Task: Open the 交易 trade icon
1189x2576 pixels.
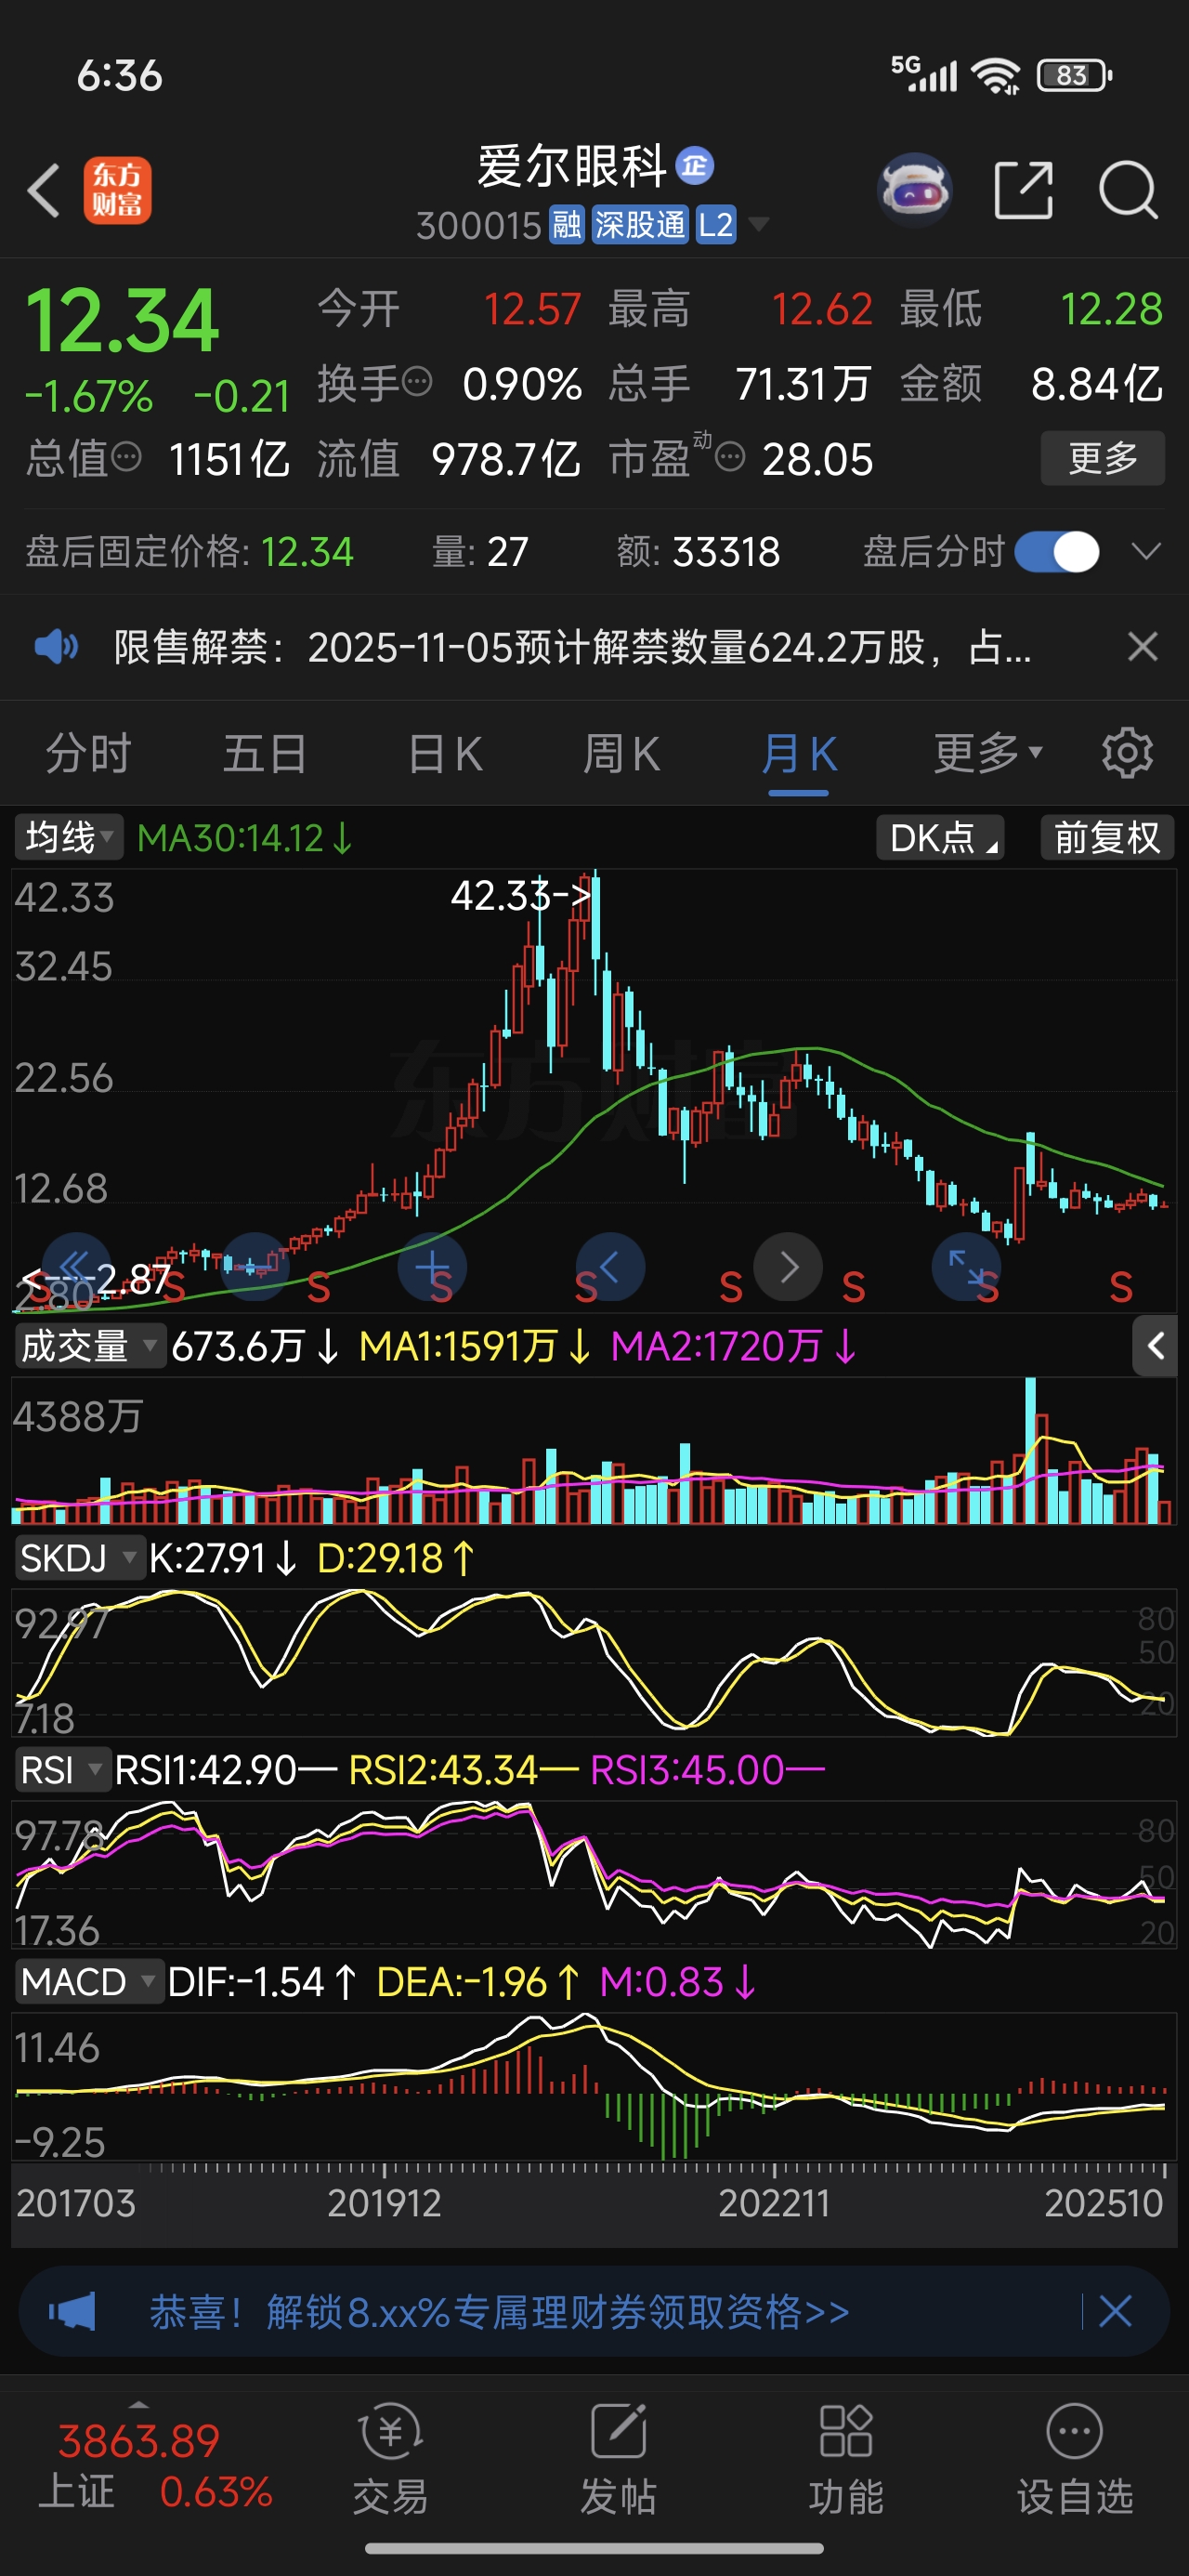Action: (390, 2460)
